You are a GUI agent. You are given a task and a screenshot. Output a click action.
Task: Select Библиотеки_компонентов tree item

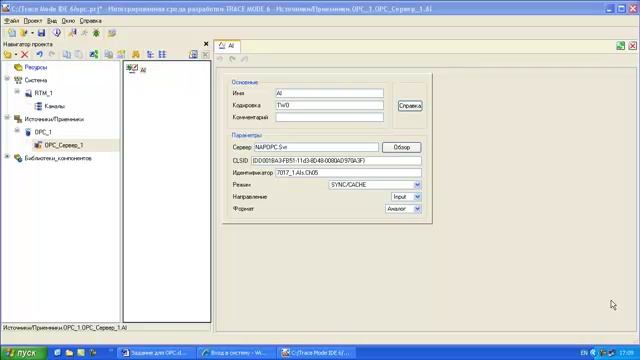coord(58,158)
